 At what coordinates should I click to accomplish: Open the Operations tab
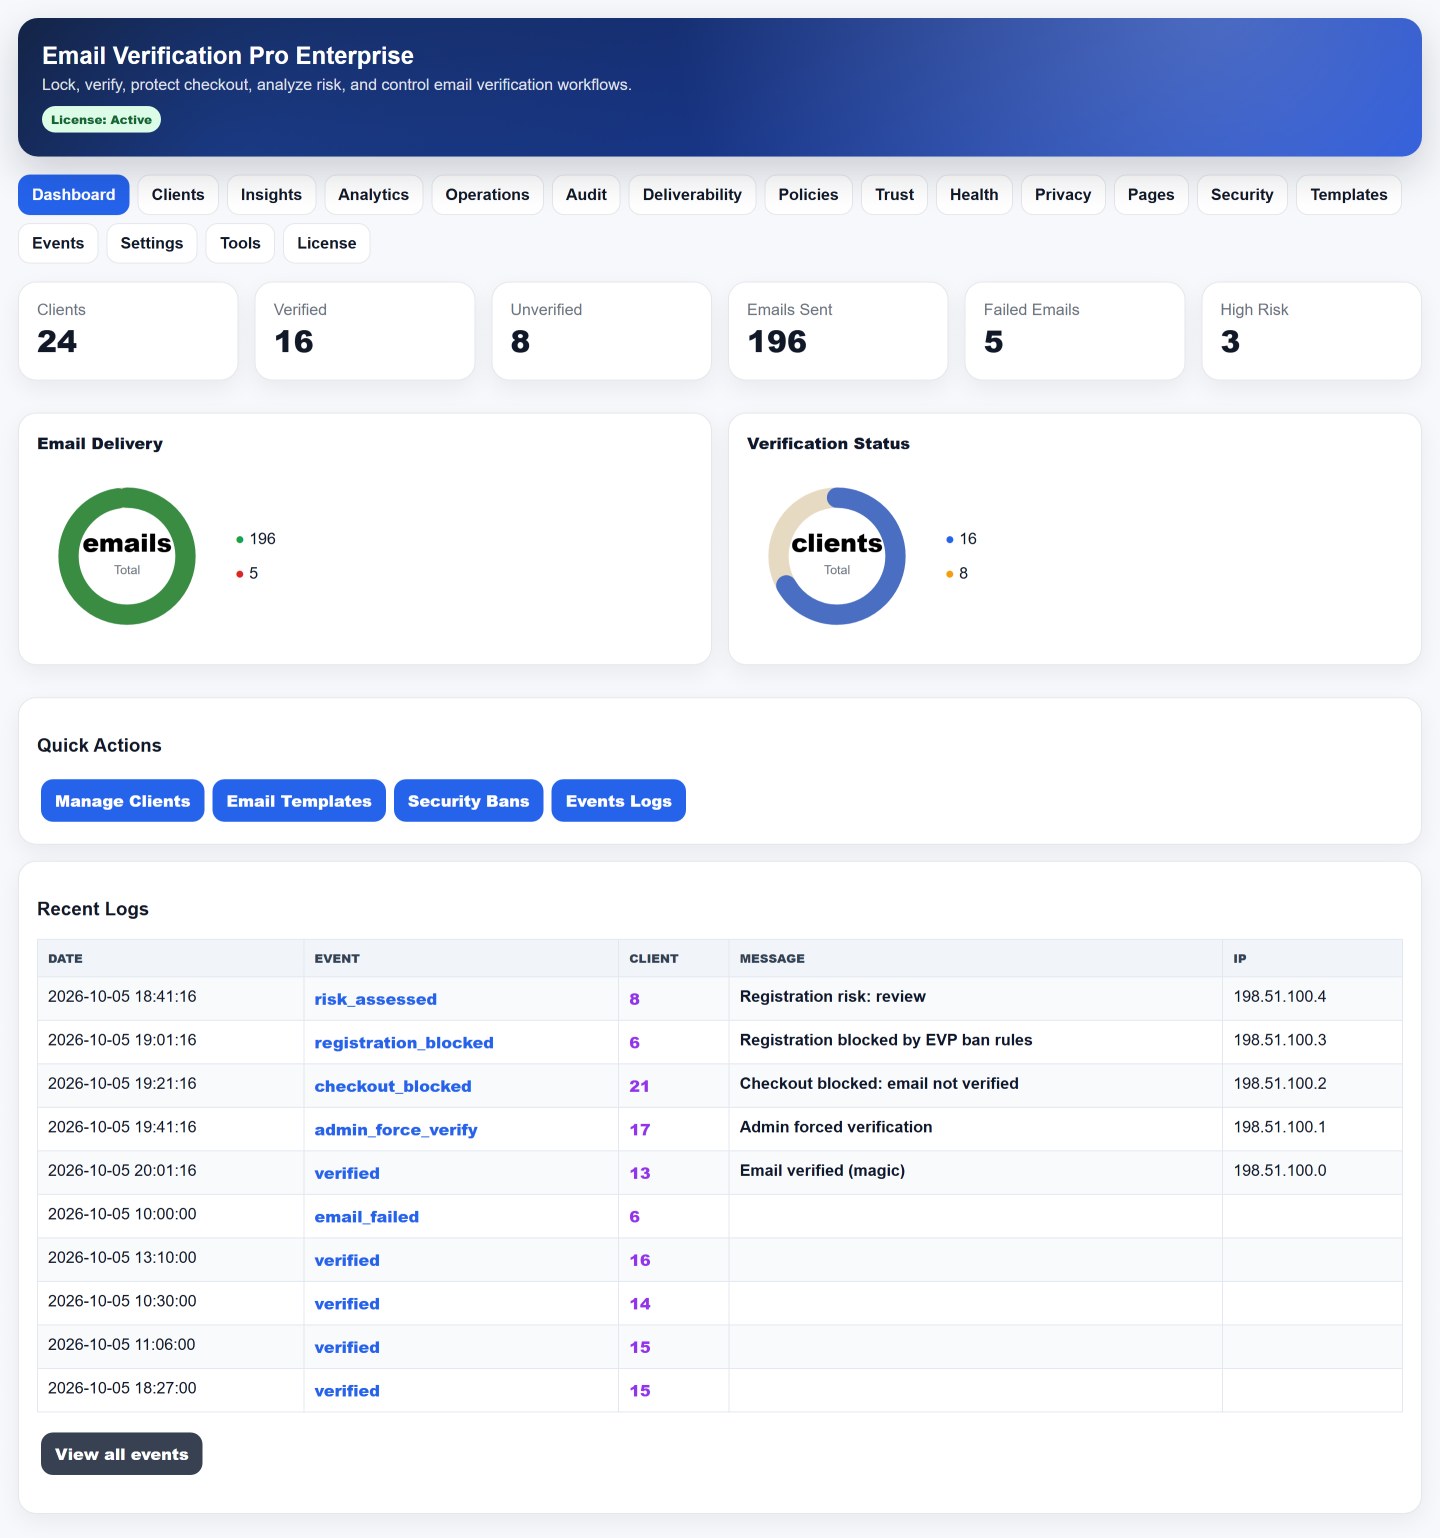pos(487,195)
